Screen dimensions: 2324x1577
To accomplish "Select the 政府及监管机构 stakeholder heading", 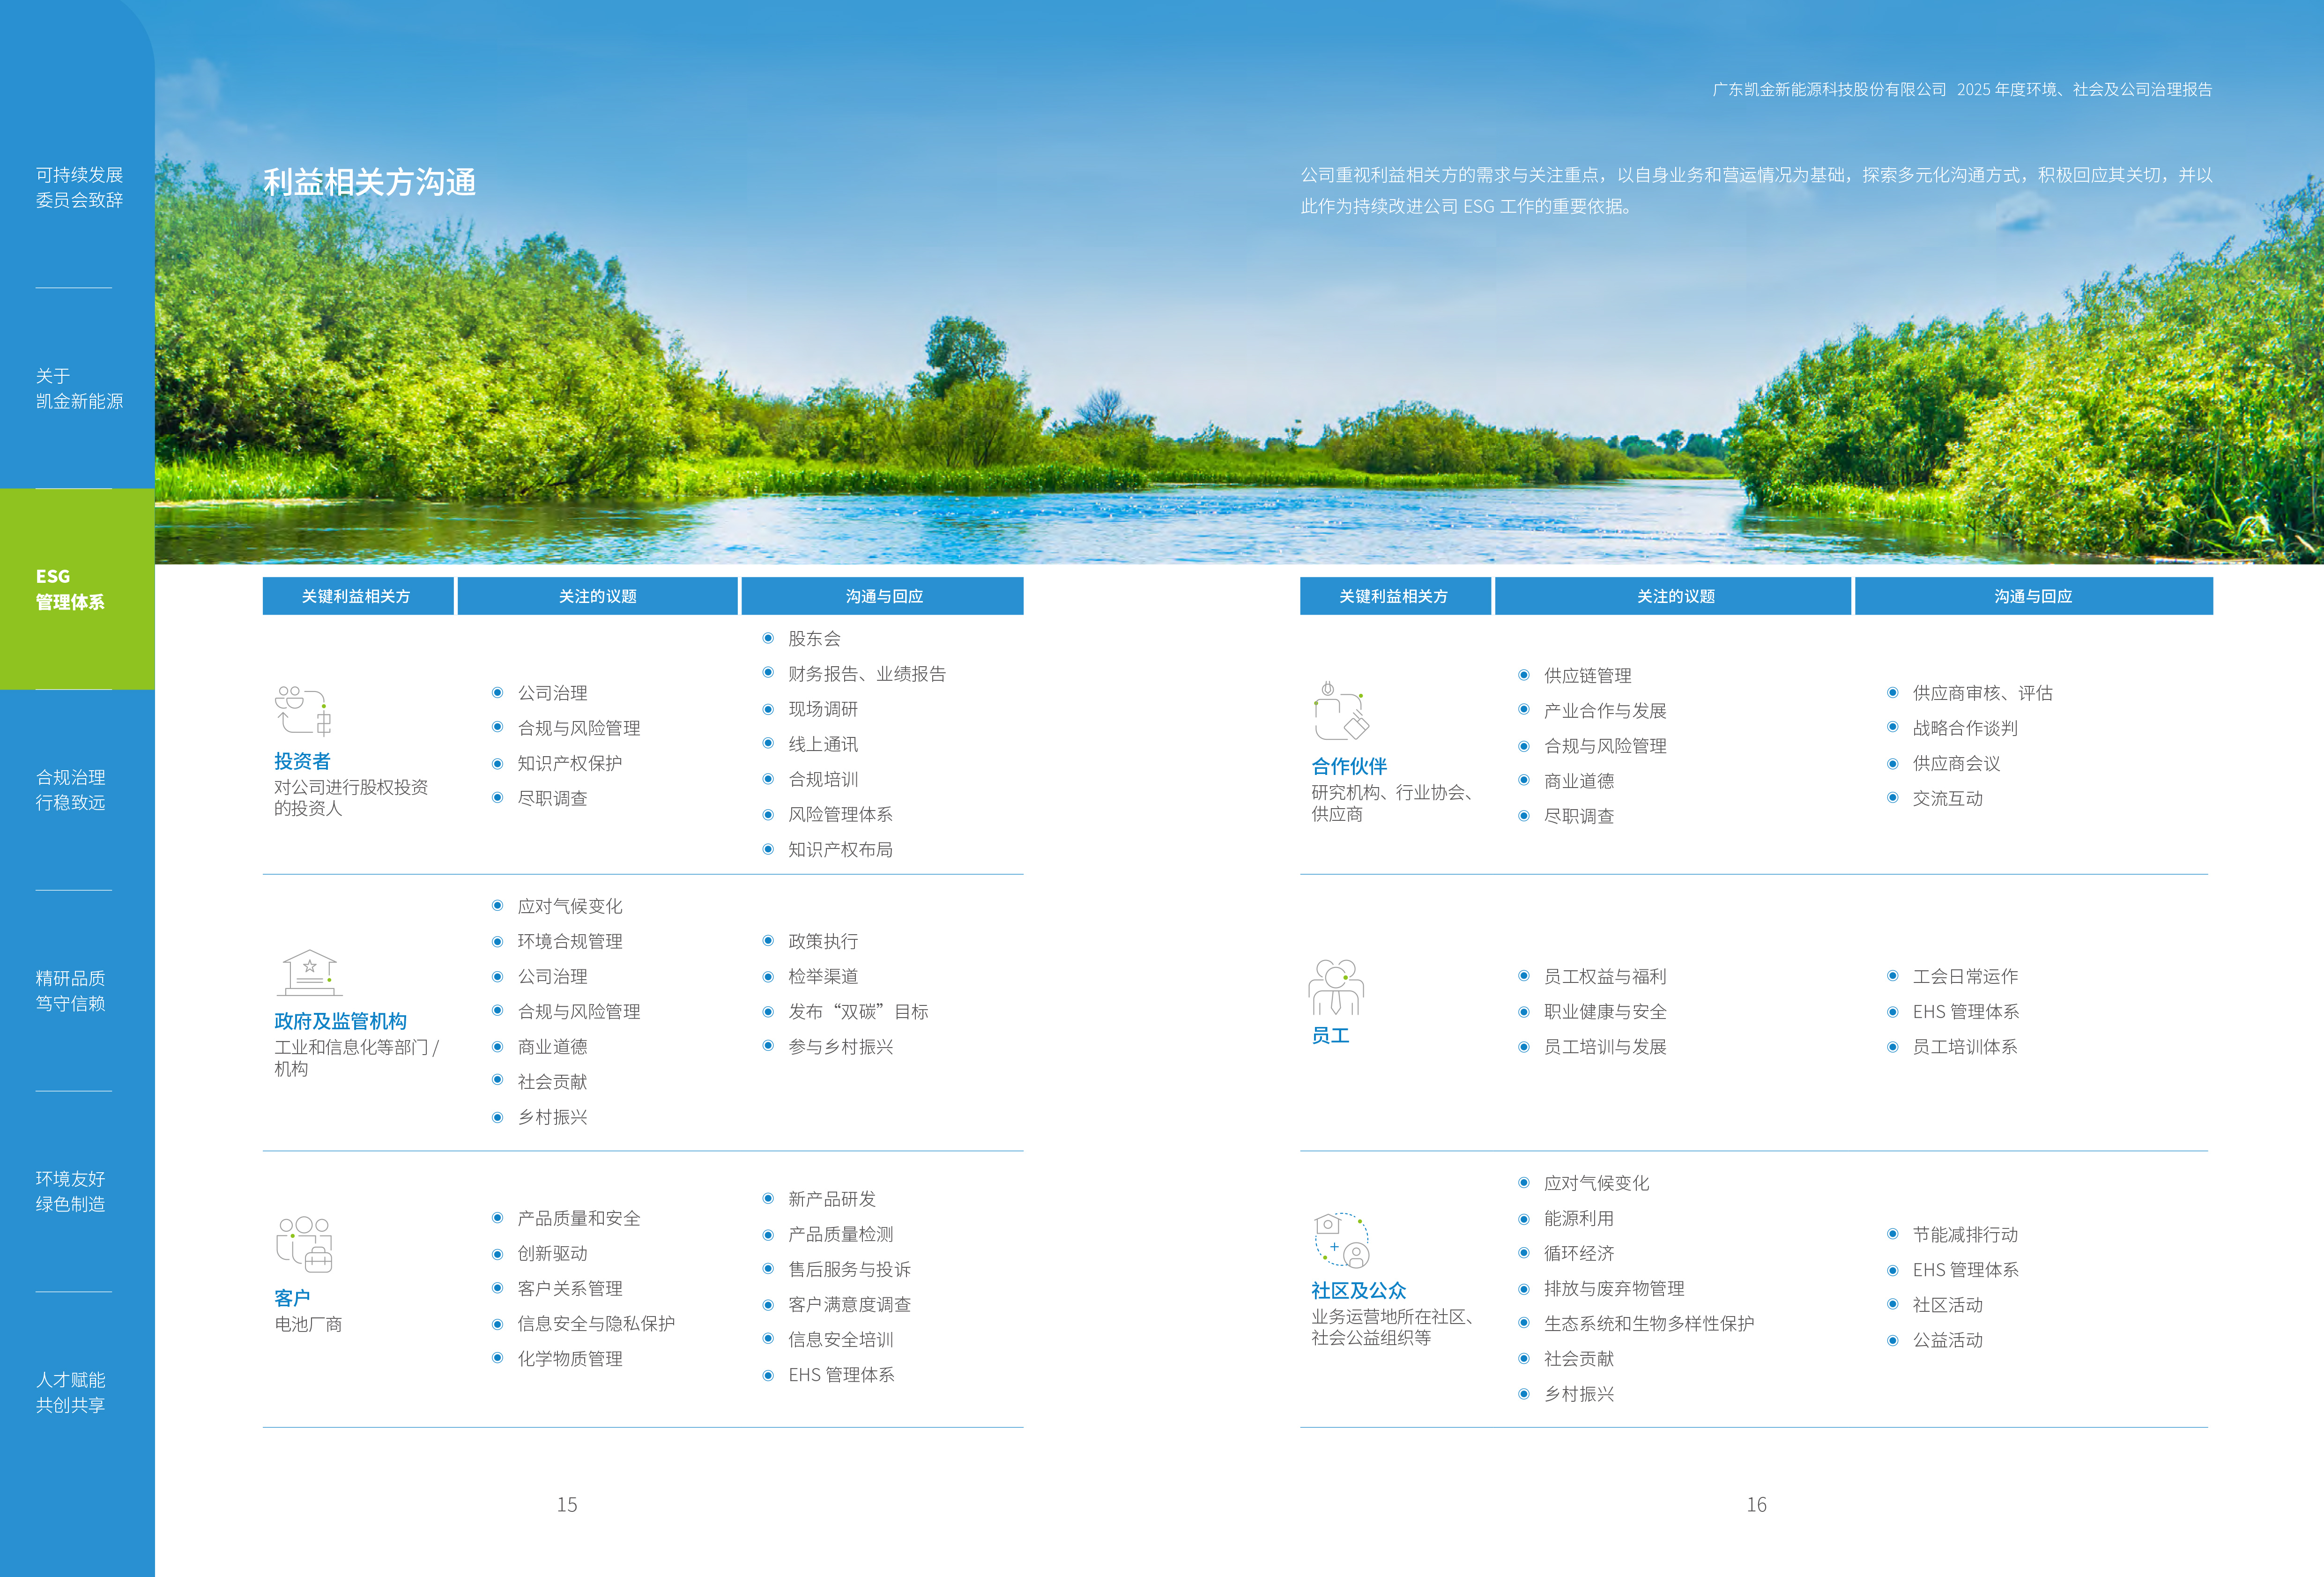I will click(x=340, y=1021).
